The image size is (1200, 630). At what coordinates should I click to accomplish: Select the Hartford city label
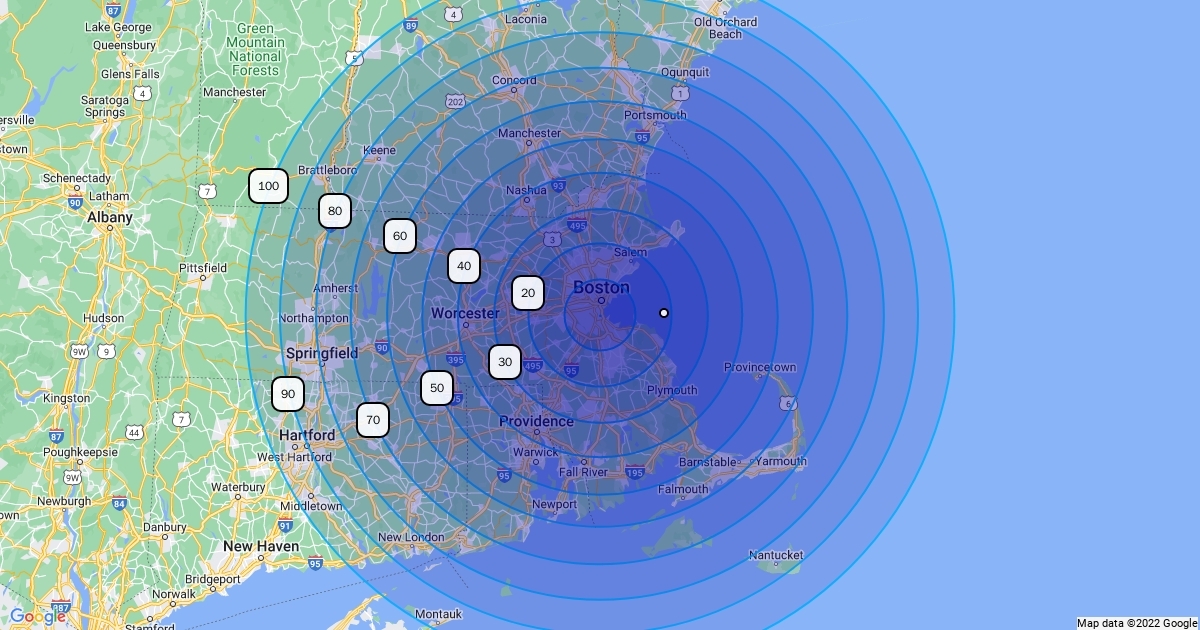pos(307,435)
